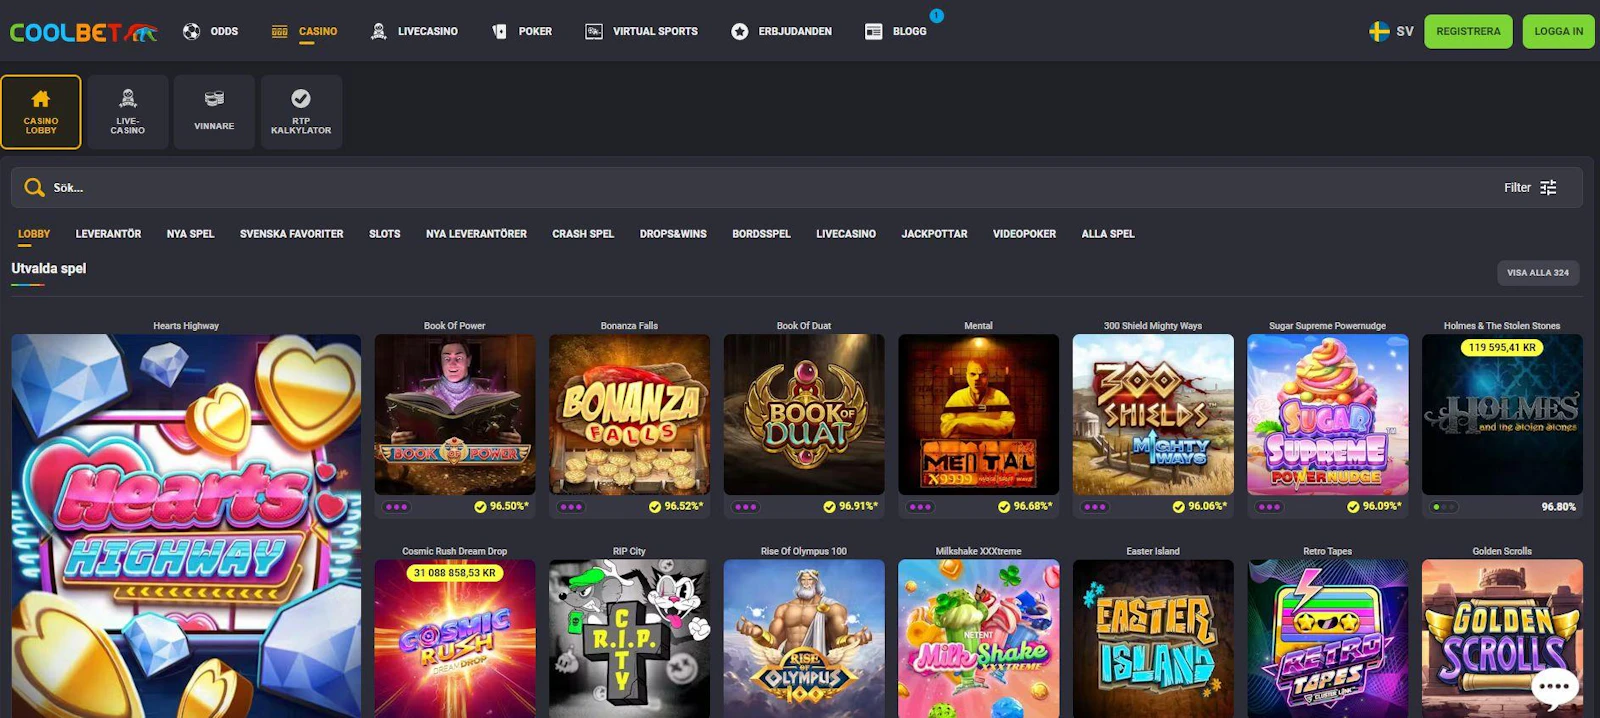
Task: Select the Drops&Wins tab
Action: click(x=673, y=234)
